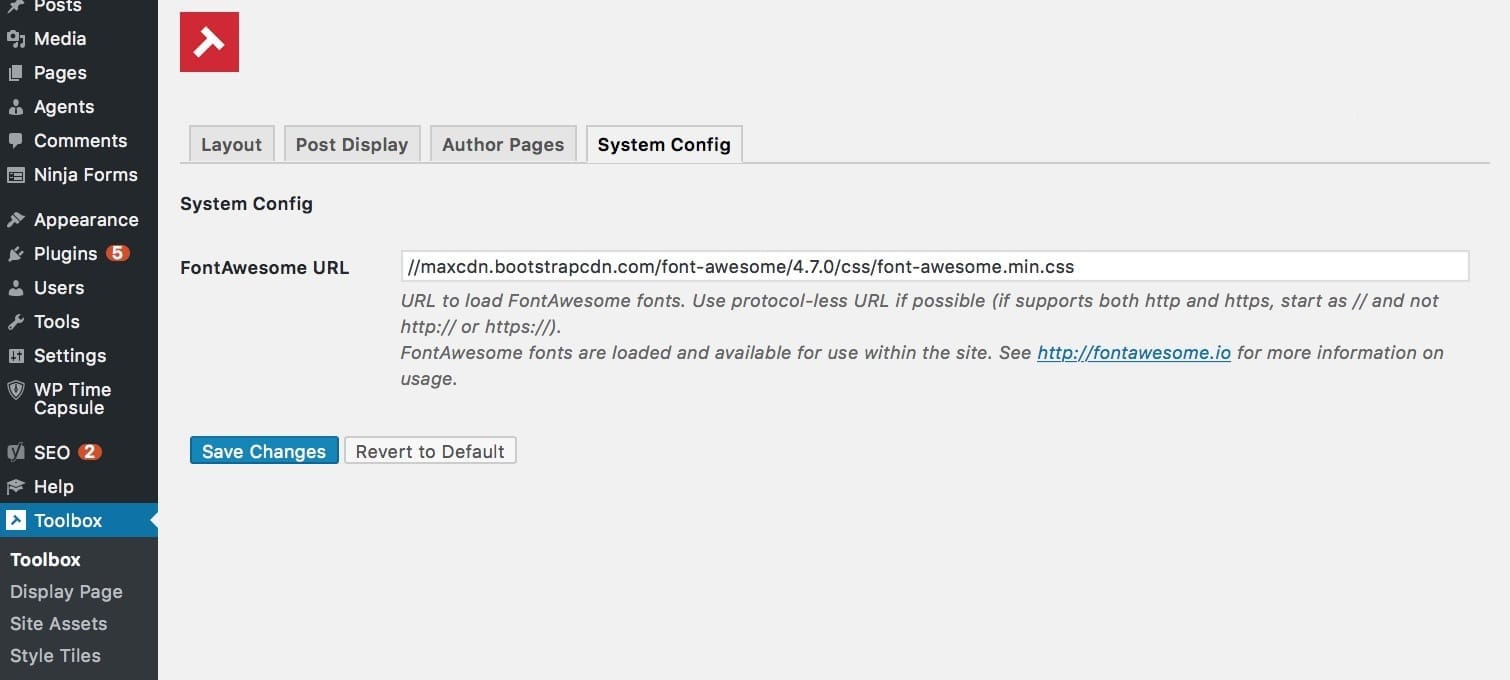Click the WP Time Capsule shield icon
This screenshot has width=1510, height=680.
coord(16,390)
